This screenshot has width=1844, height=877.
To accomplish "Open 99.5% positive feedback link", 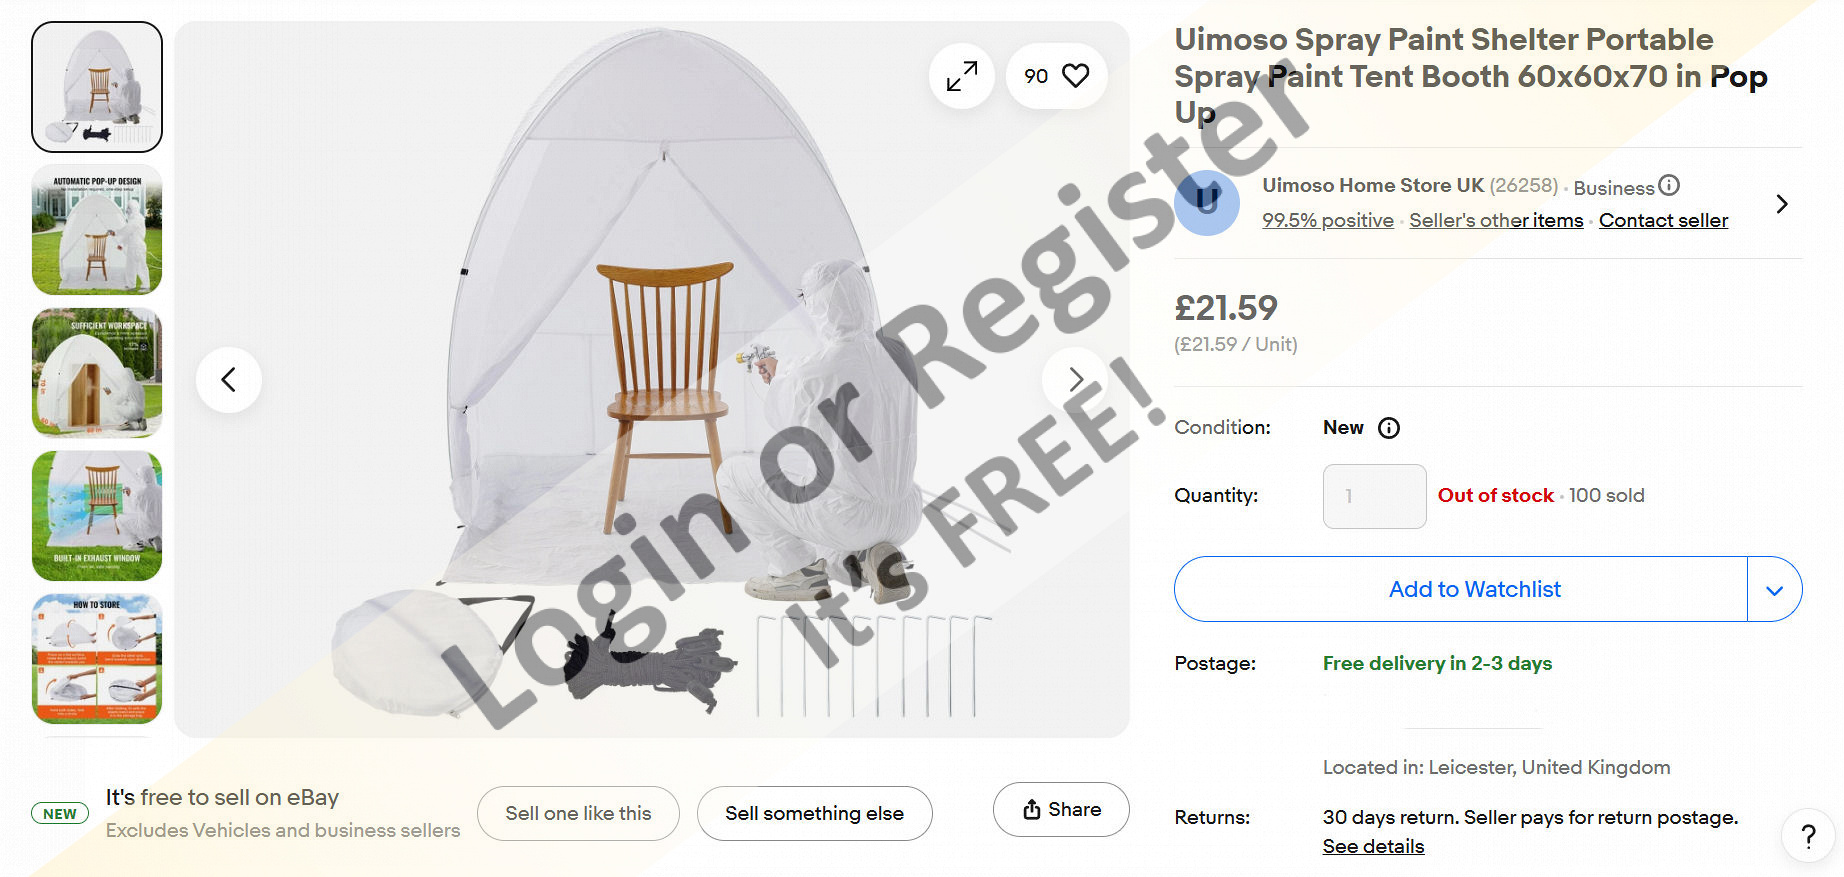I will click(1327, 221).
